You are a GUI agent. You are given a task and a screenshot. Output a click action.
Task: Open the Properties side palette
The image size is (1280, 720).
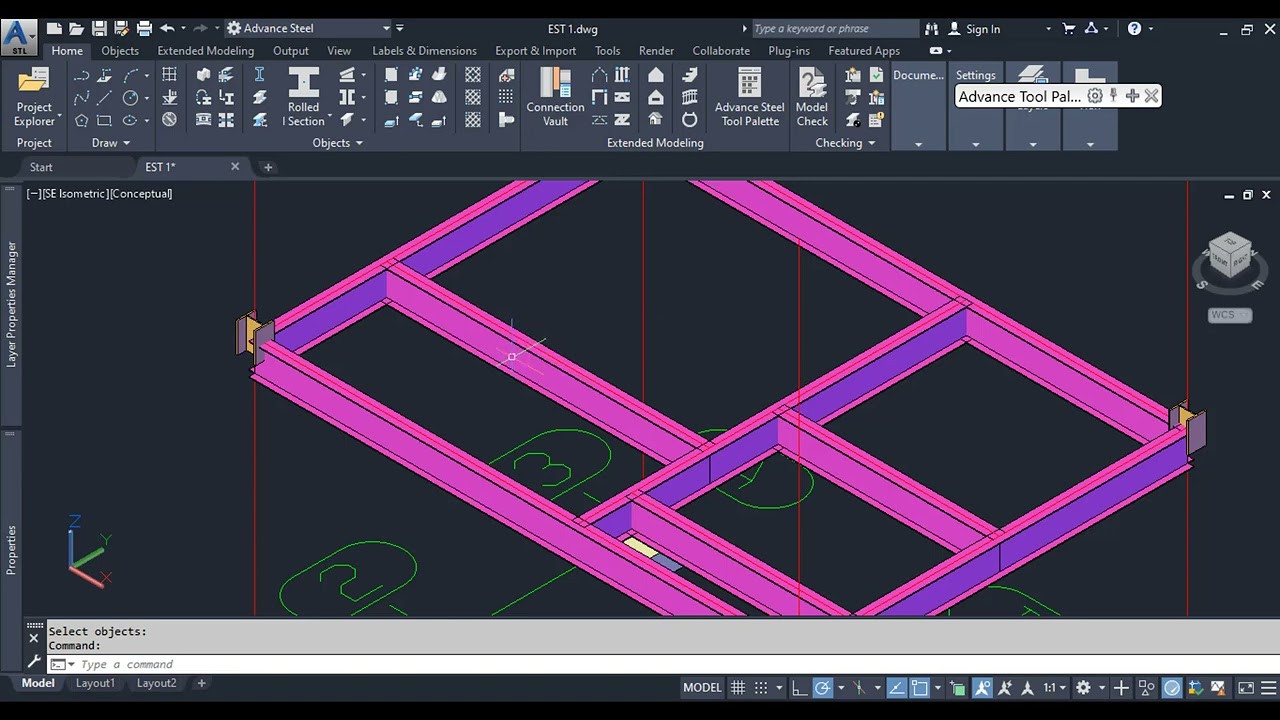[x=12, y=549]
